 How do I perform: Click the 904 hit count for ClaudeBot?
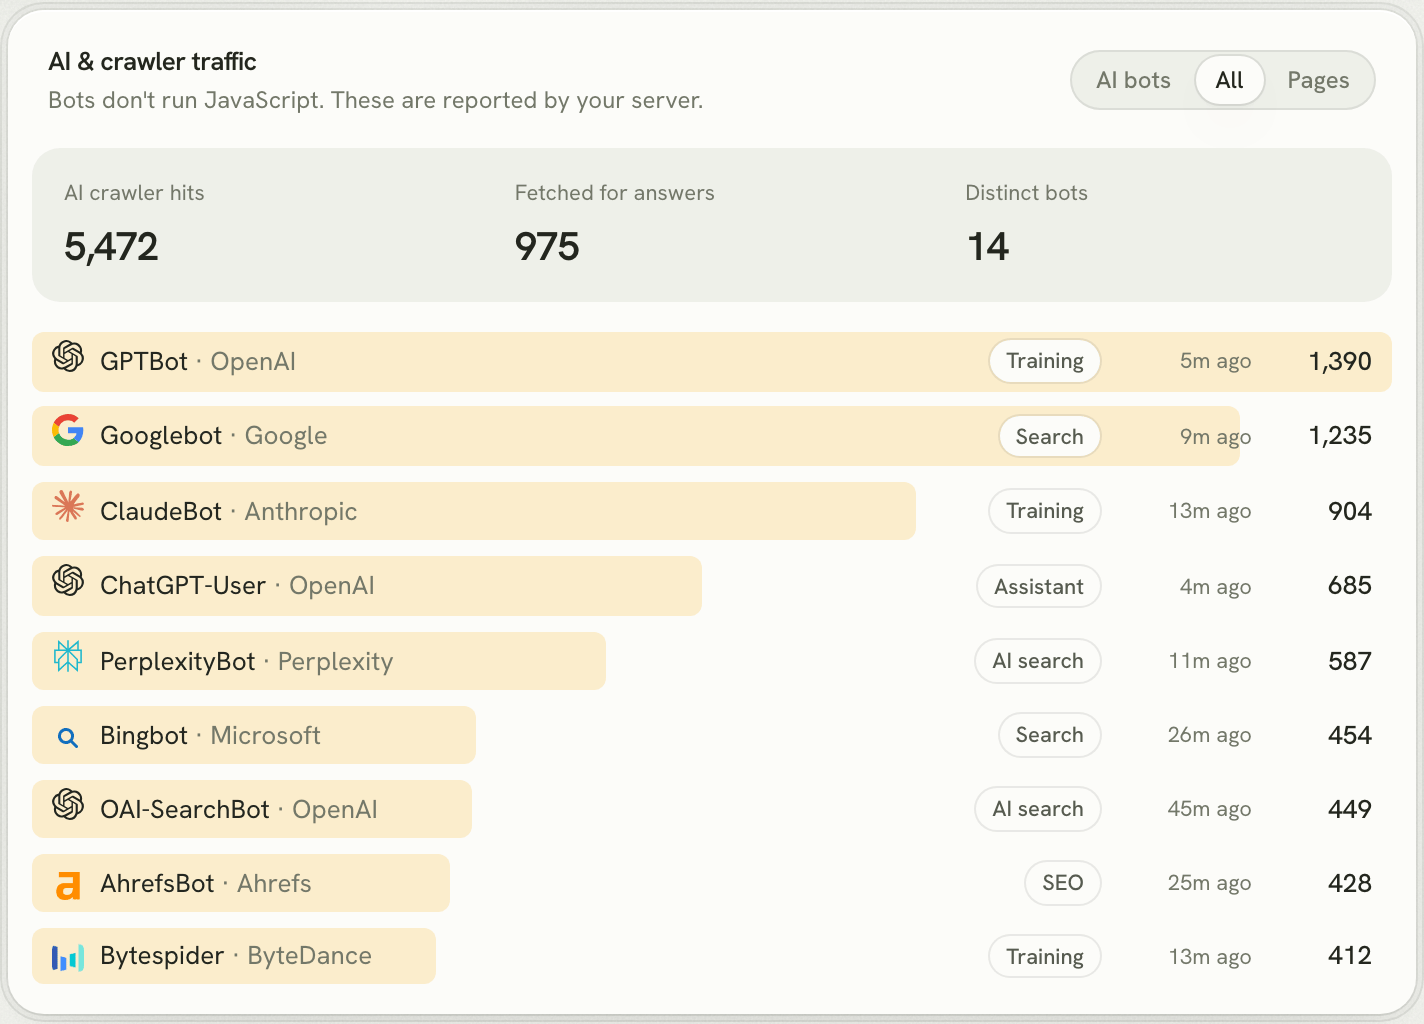point(1350,512)
